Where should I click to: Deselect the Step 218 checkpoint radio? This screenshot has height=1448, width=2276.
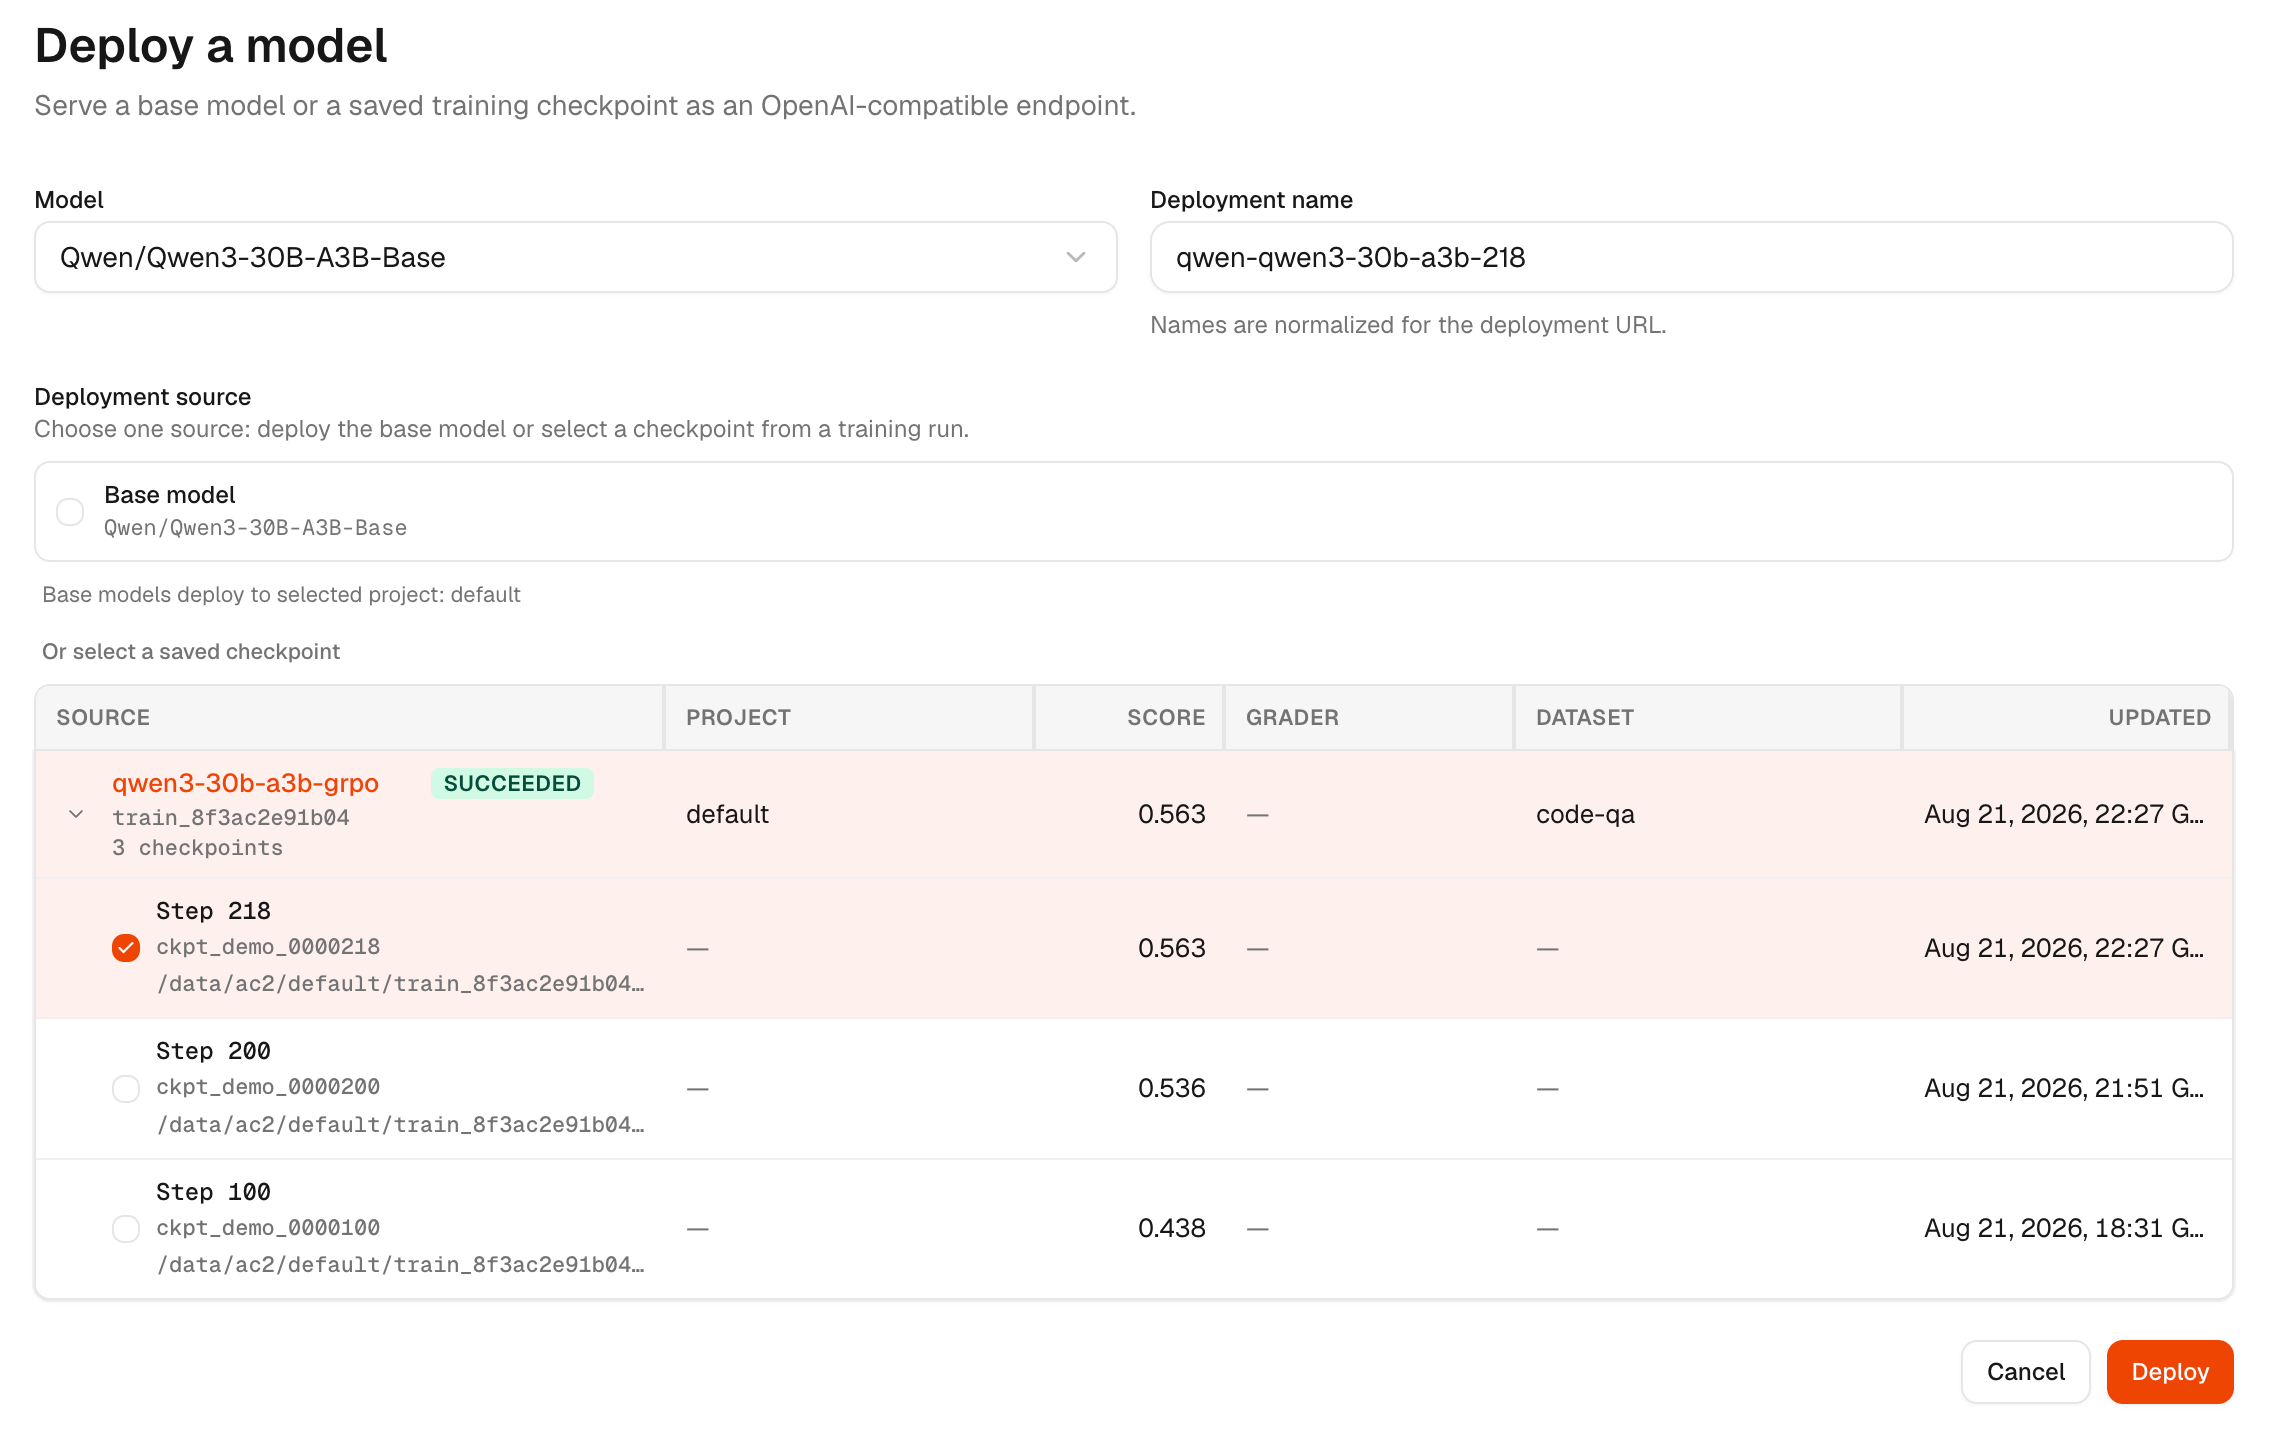126,948
